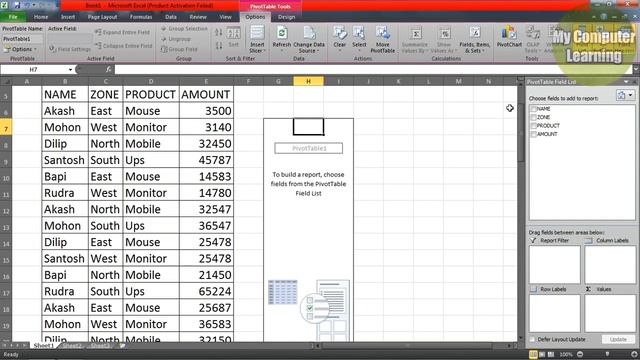Open the Home tab
The image size is (640, 360).
click(41, 17)
